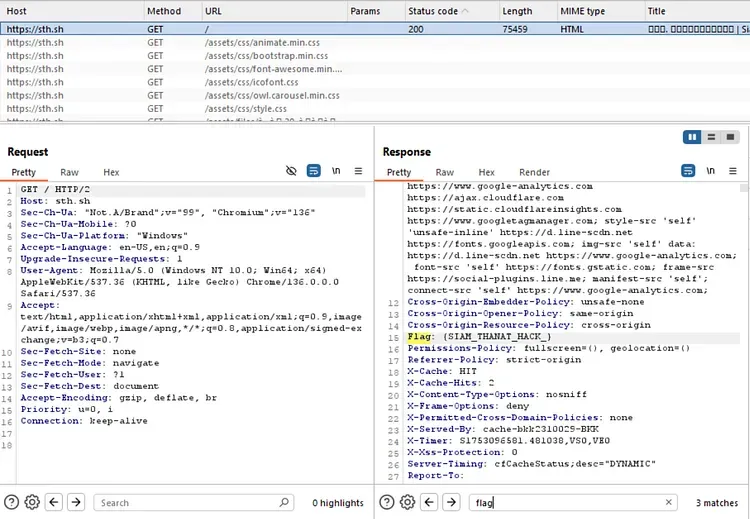
Task: Click '3 matches' search result count
Action: click(717, 503)
